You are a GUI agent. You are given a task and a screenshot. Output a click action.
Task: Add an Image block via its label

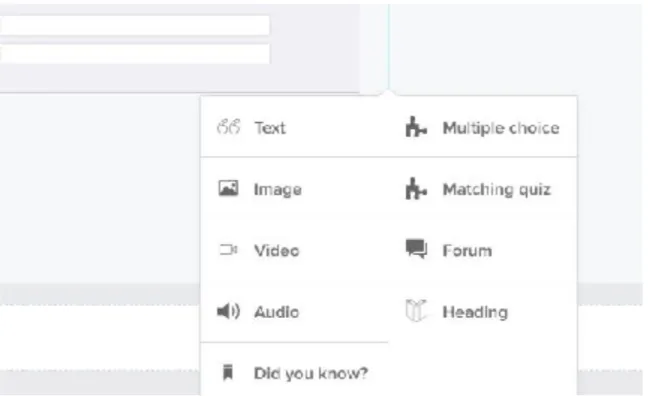(278, 190)
